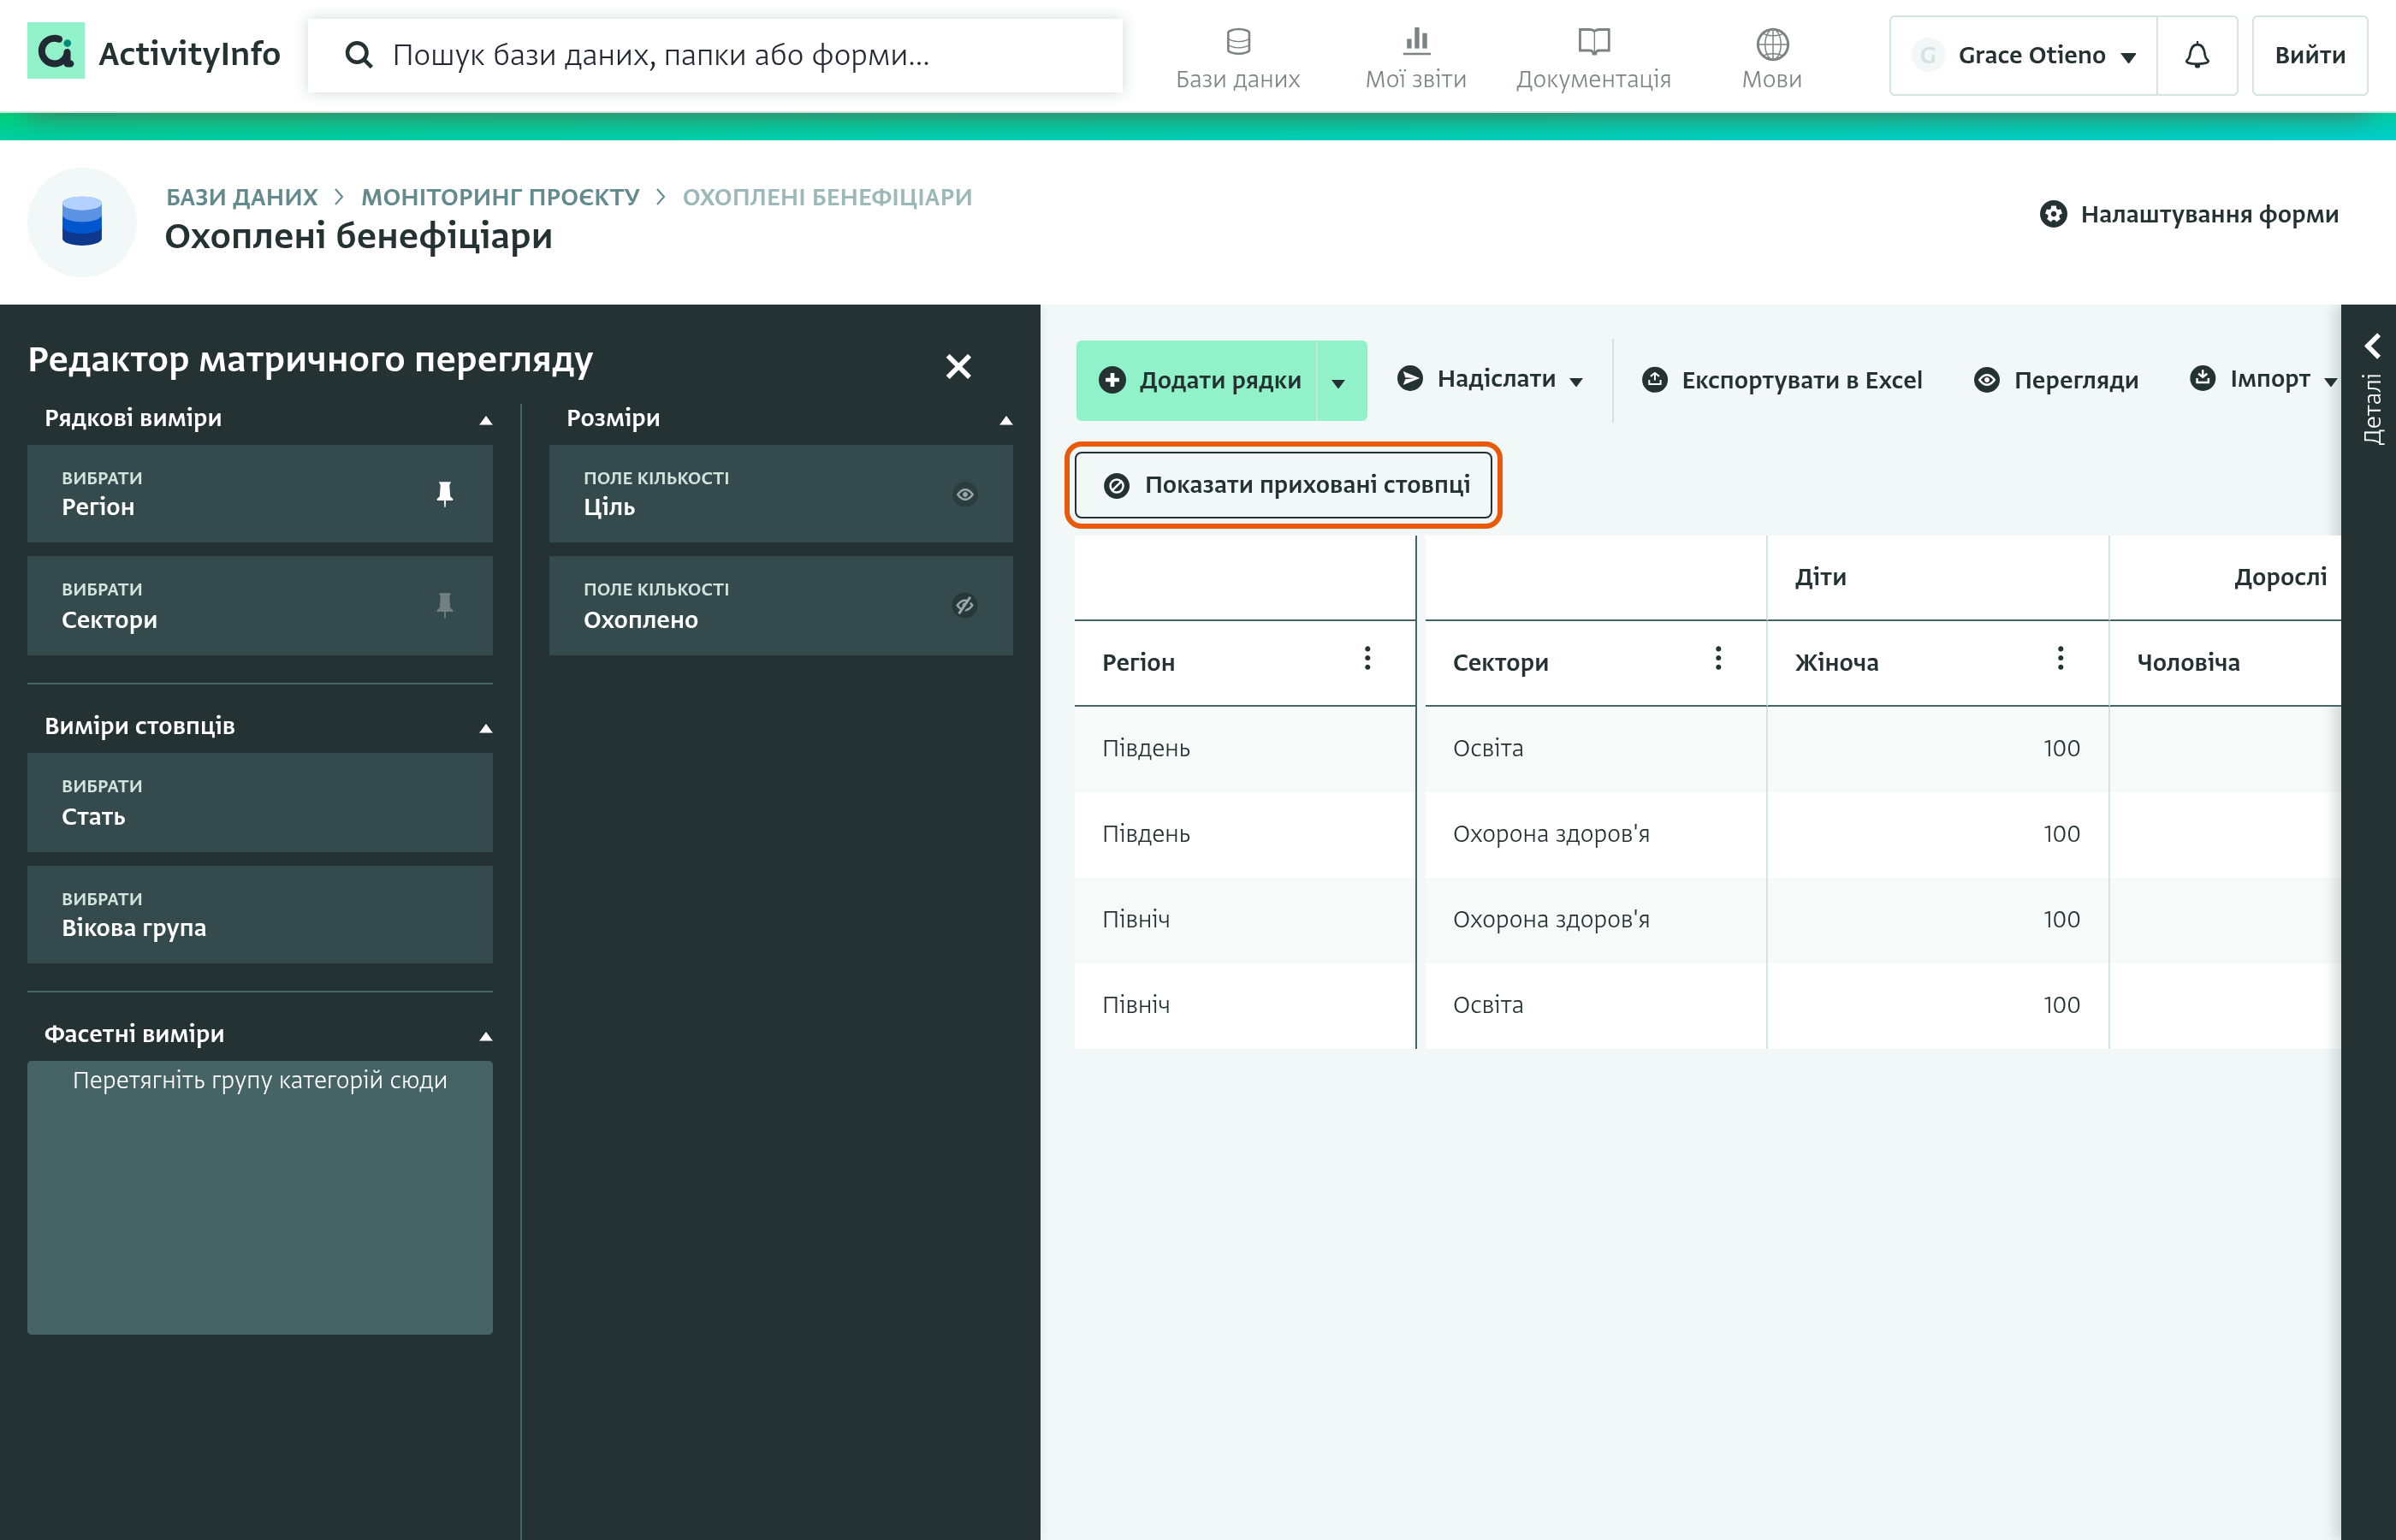Image resolution: width=2396 pixels, height=1540 pixels.
Task: Open the Жіноча column options menu
Action: coord(2061,659)
